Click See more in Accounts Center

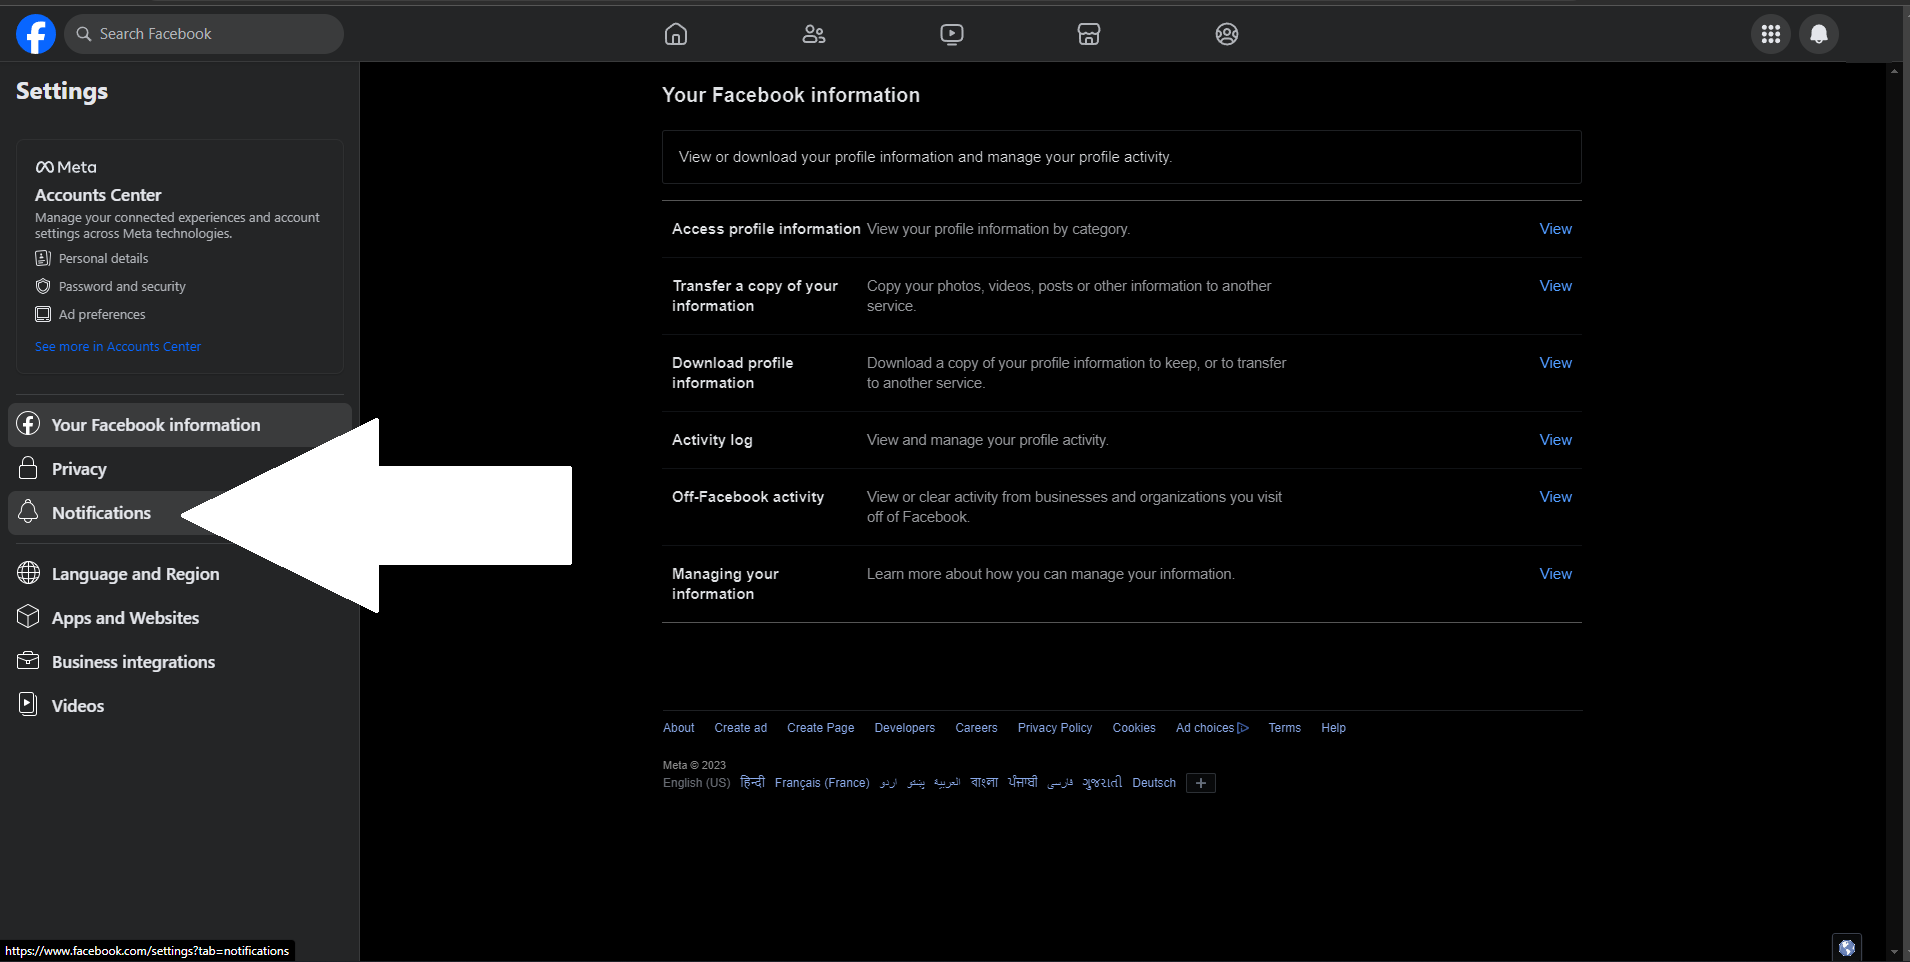[117, 346]
